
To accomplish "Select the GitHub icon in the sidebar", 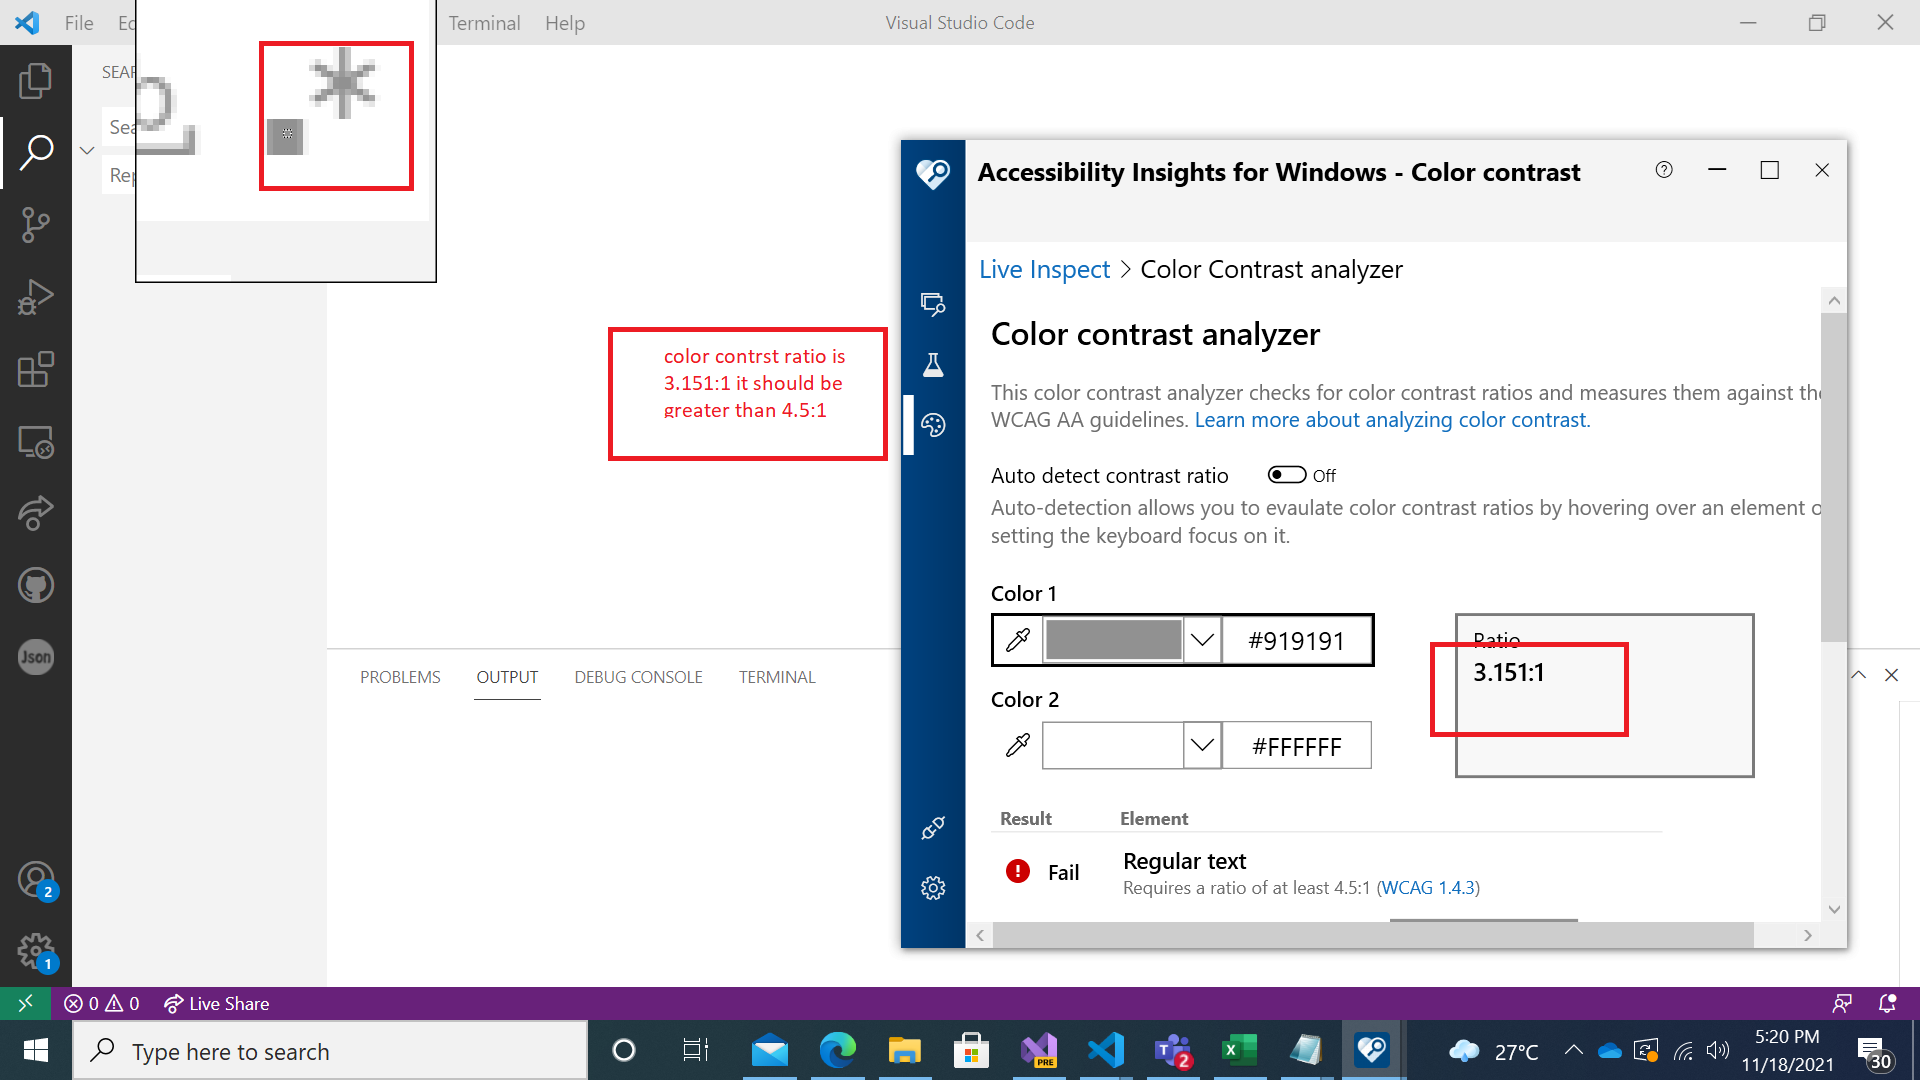I will 36,584.
